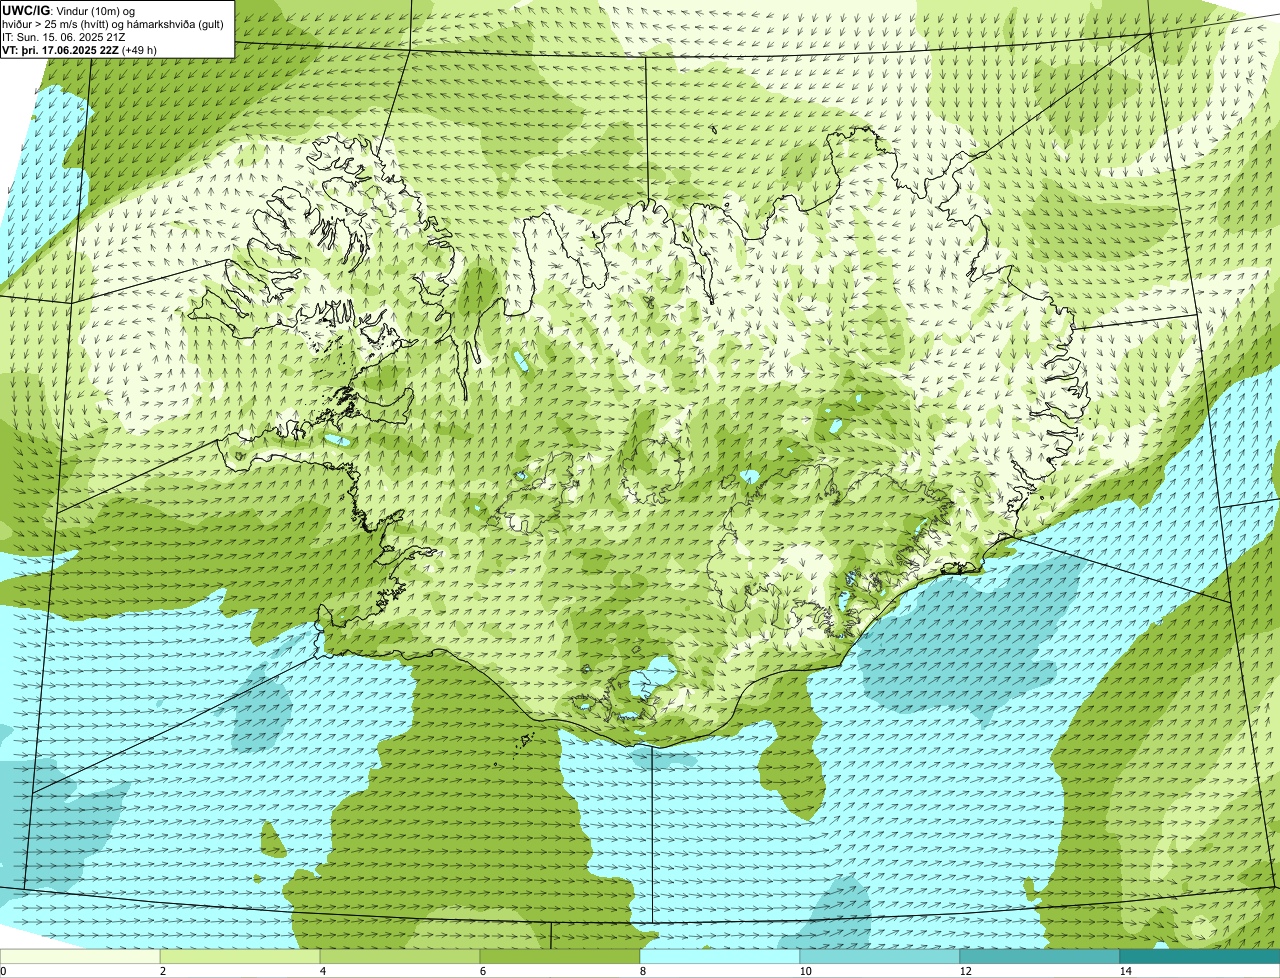Click the green 4–6 legend swatch
Viewport: 1280px width, 978px height.
coord(400,956)
